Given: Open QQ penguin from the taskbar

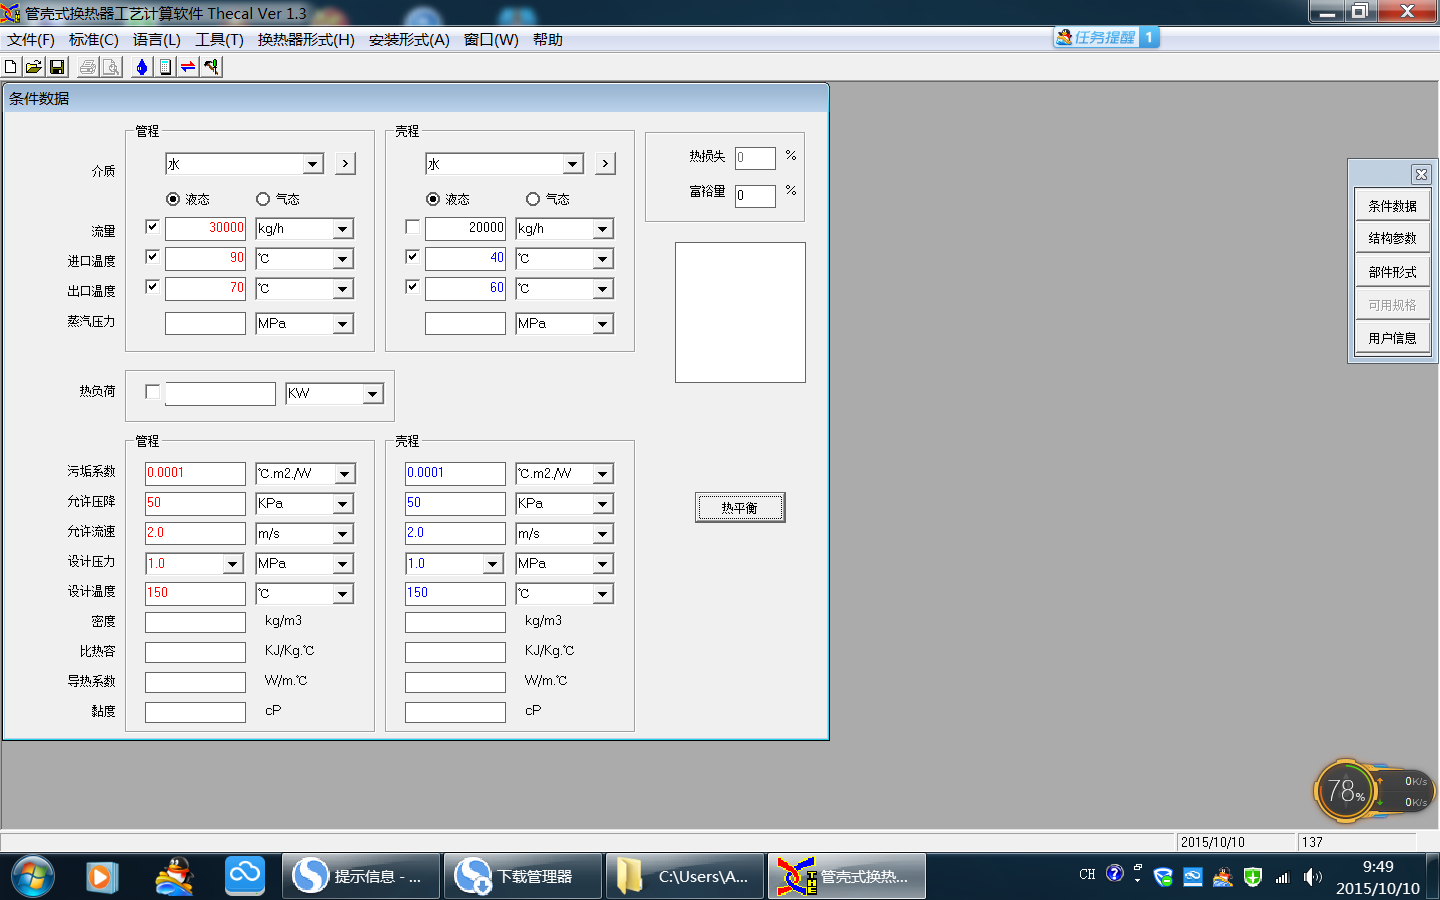Looking at the screenshot, I should (x=175, y=877).
